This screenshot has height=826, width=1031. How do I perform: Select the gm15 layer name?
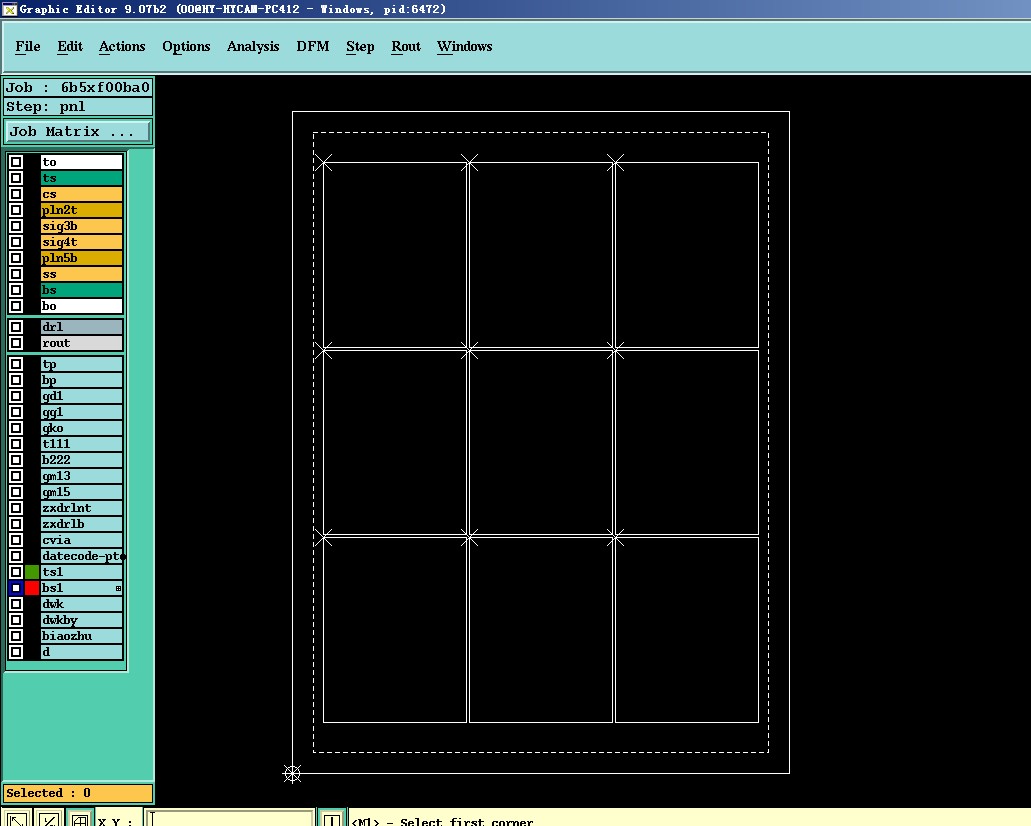[x=82, y=492]
